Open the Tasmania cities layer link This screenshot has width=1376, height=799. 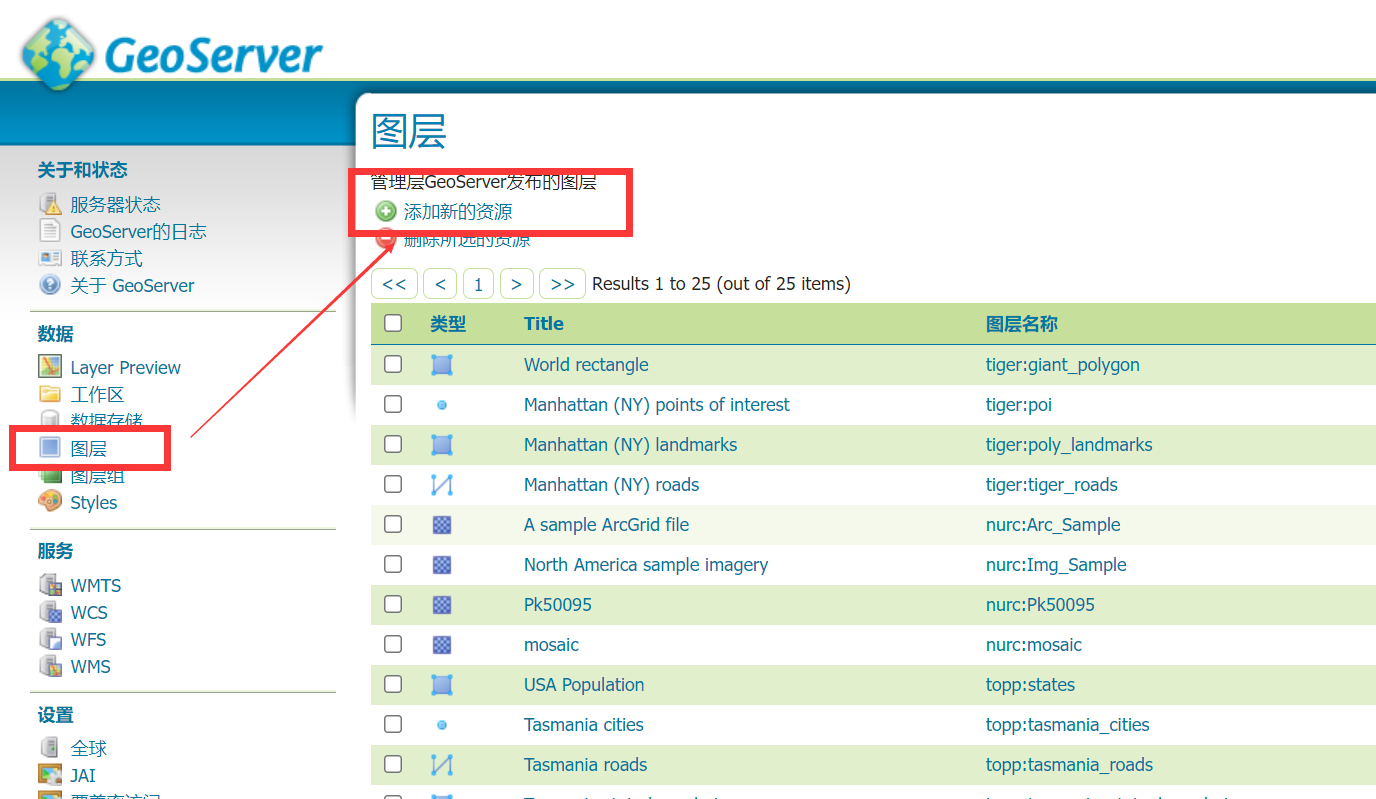click(584, 725)
